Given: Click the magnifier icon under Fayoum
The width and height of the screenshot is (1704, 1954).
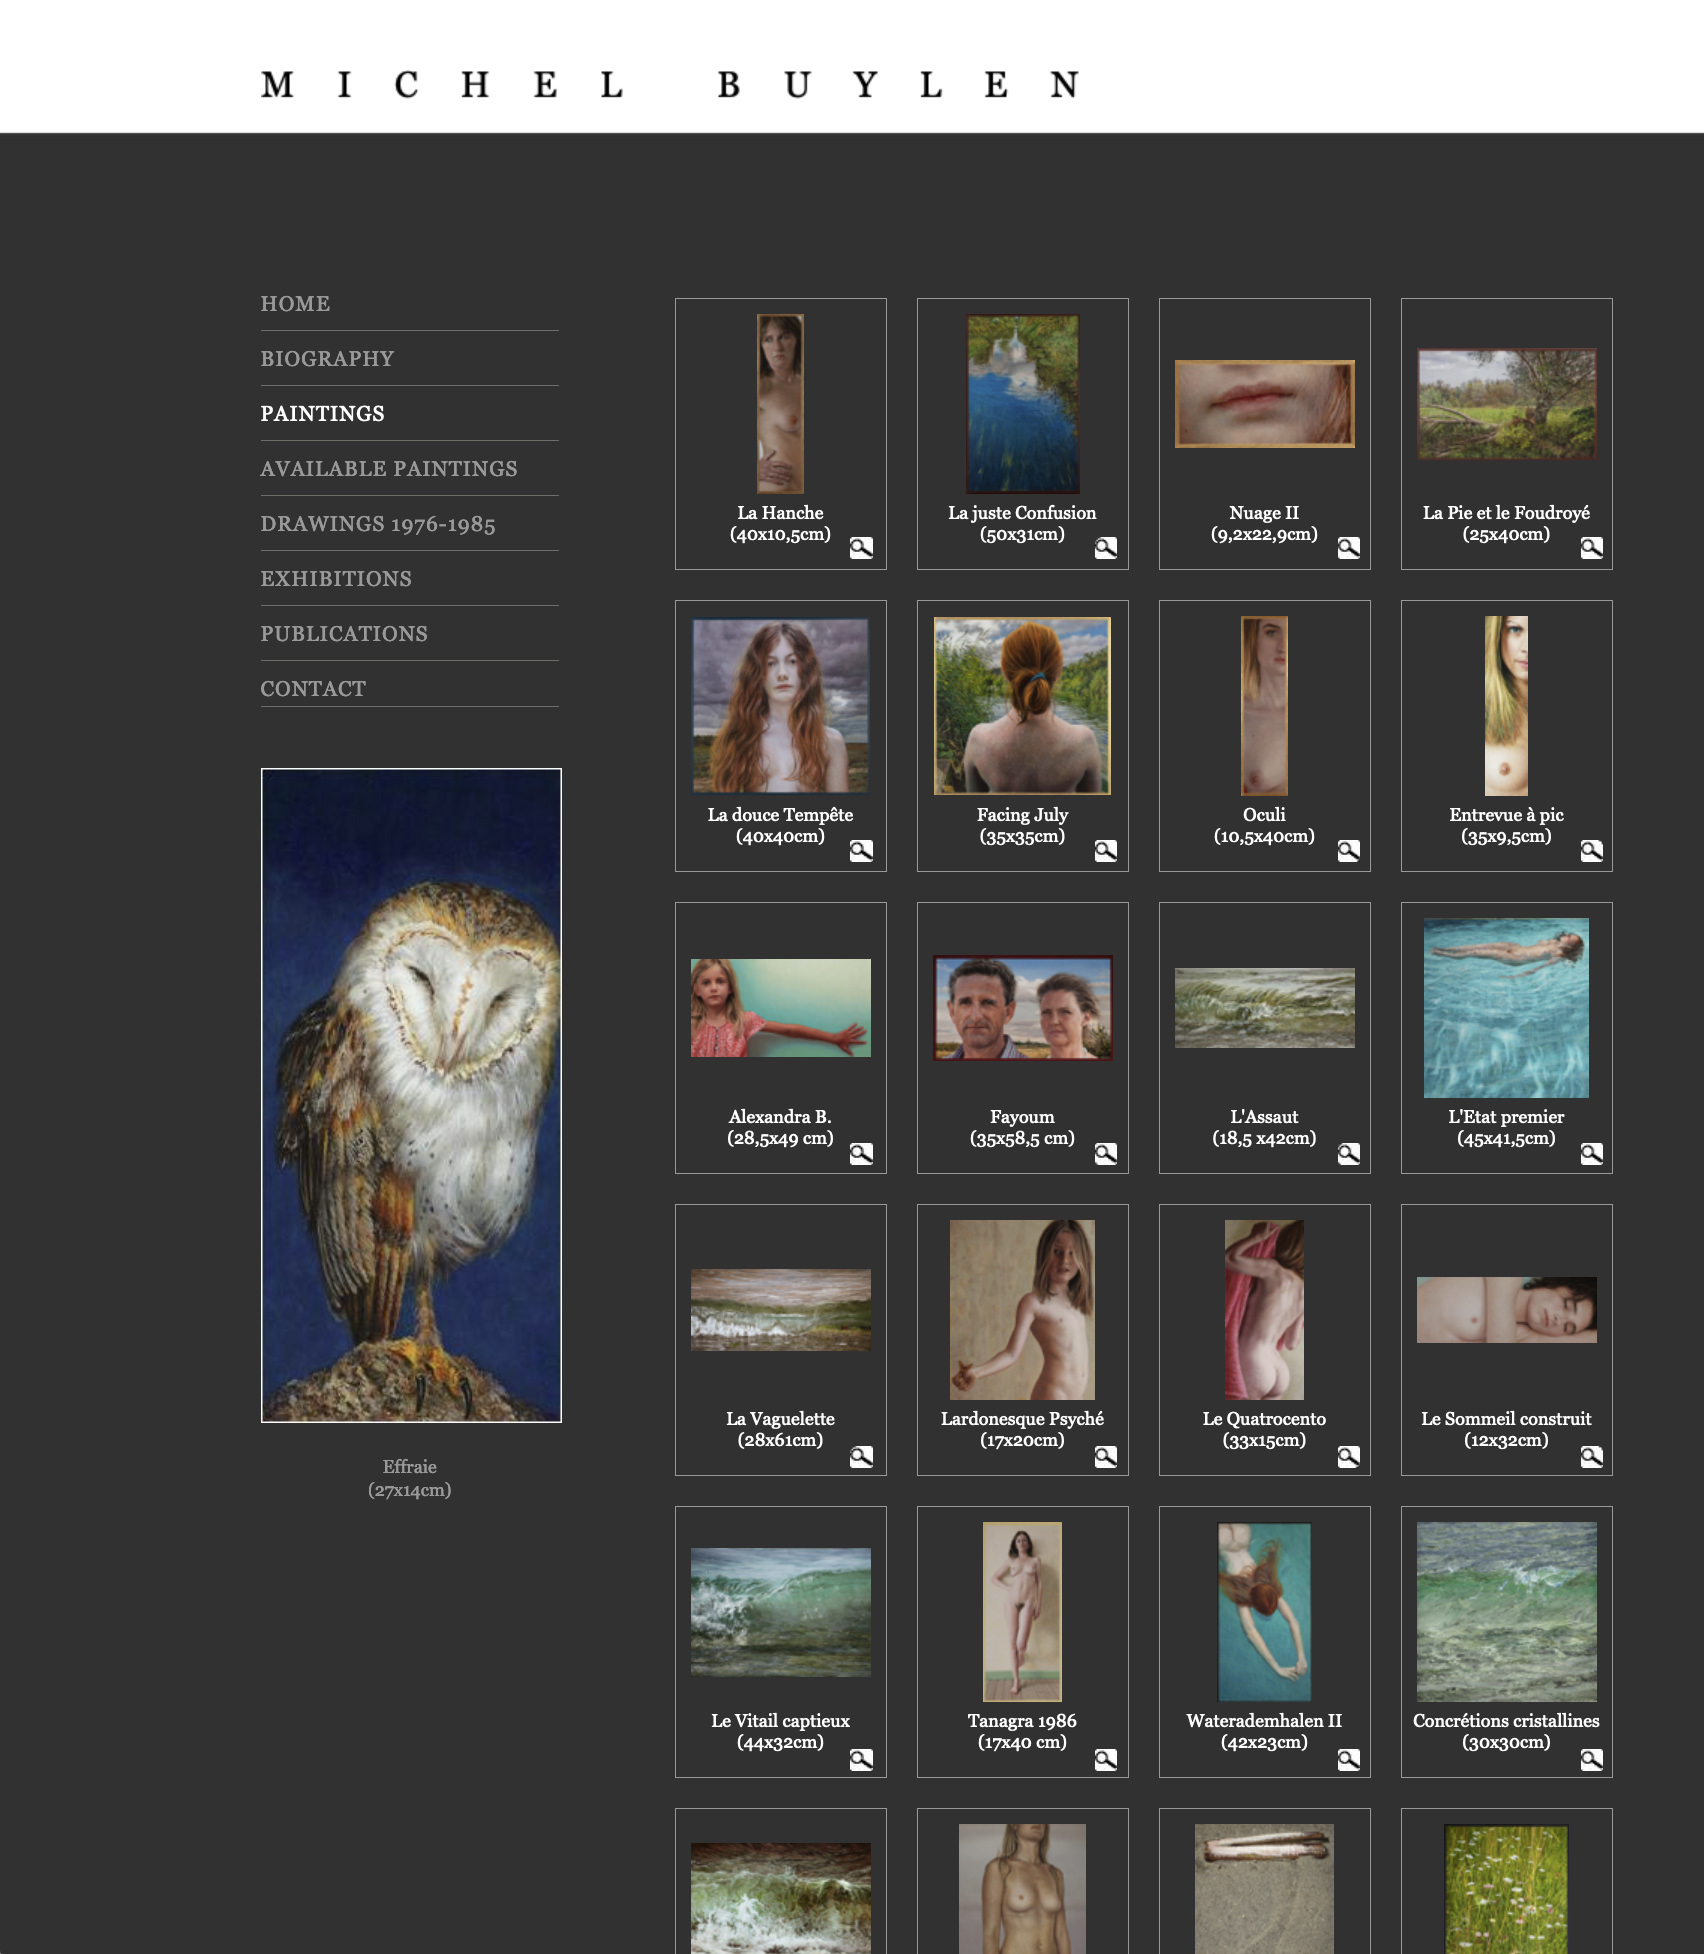Looking at the screenshot, I should [1105, 1154].
